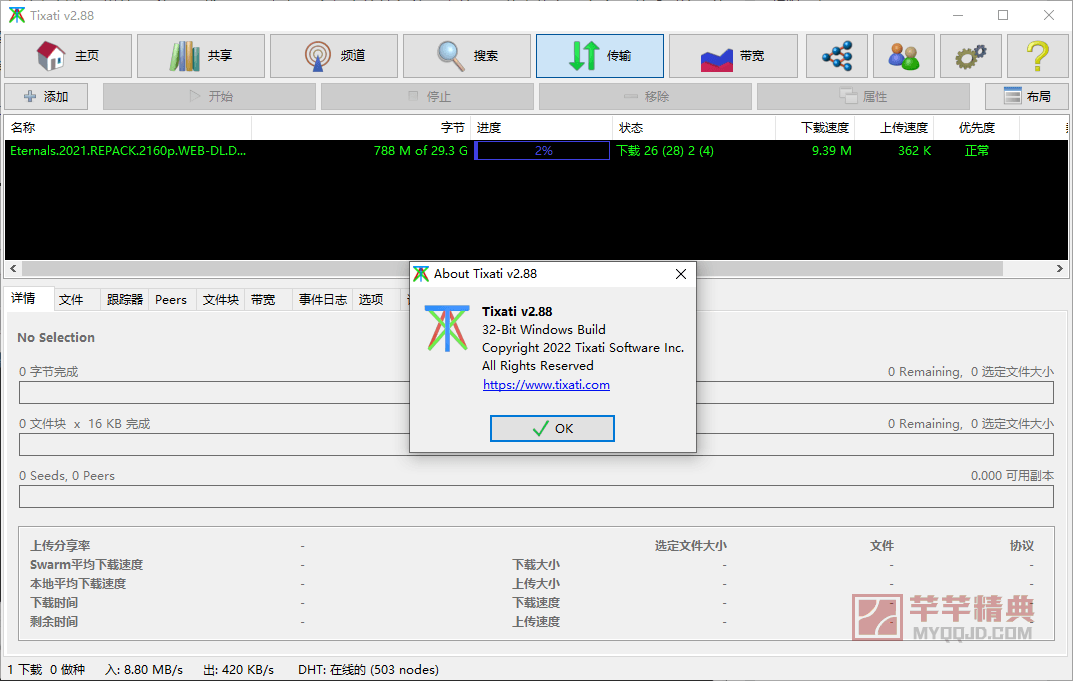This screenshot has height=681, width=1073.
Task: Sort by the 上传速度 column header
Action: pos(894,128)
